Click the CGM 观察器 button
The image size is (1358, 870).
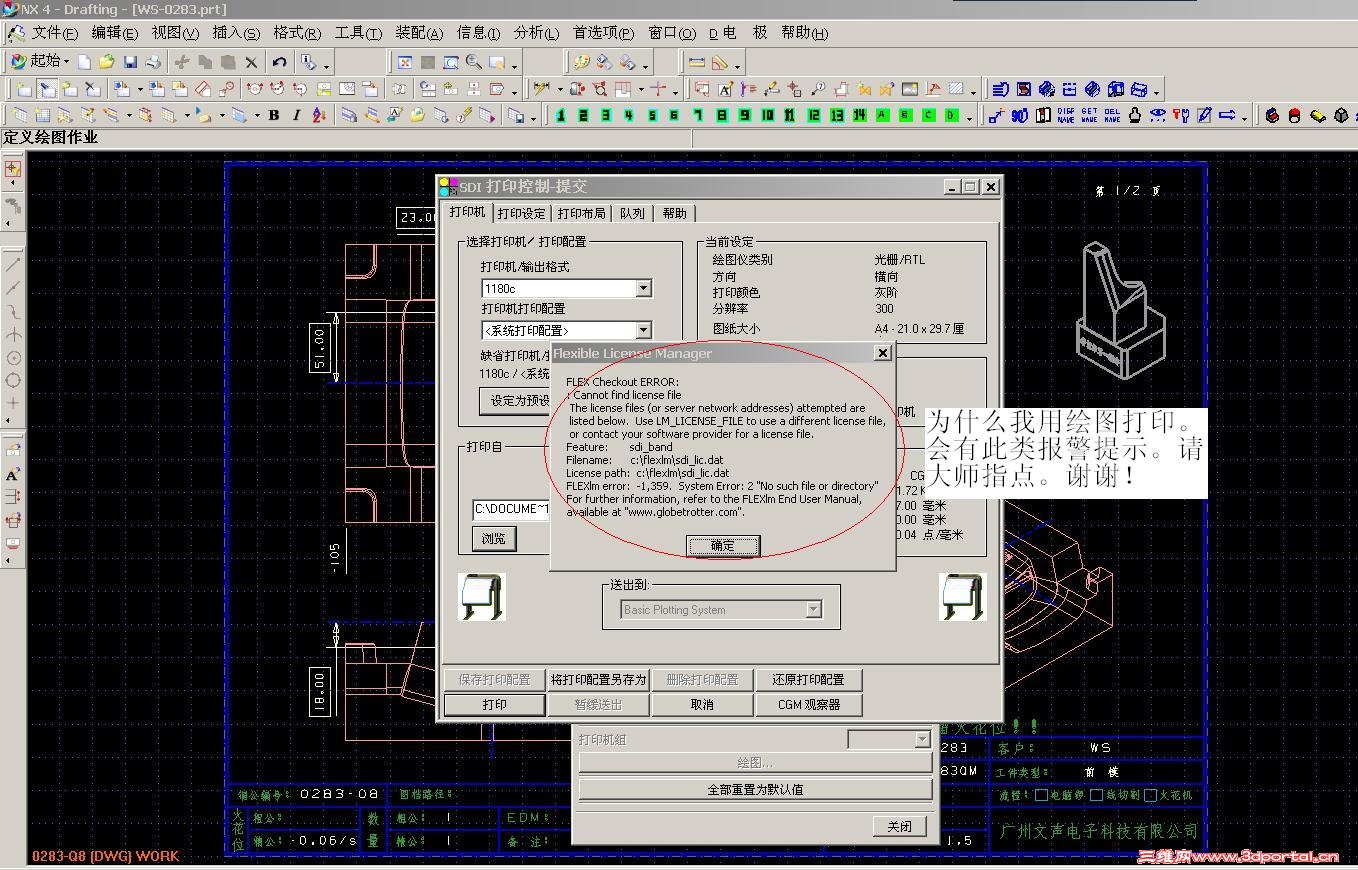(x=809, y=704)
